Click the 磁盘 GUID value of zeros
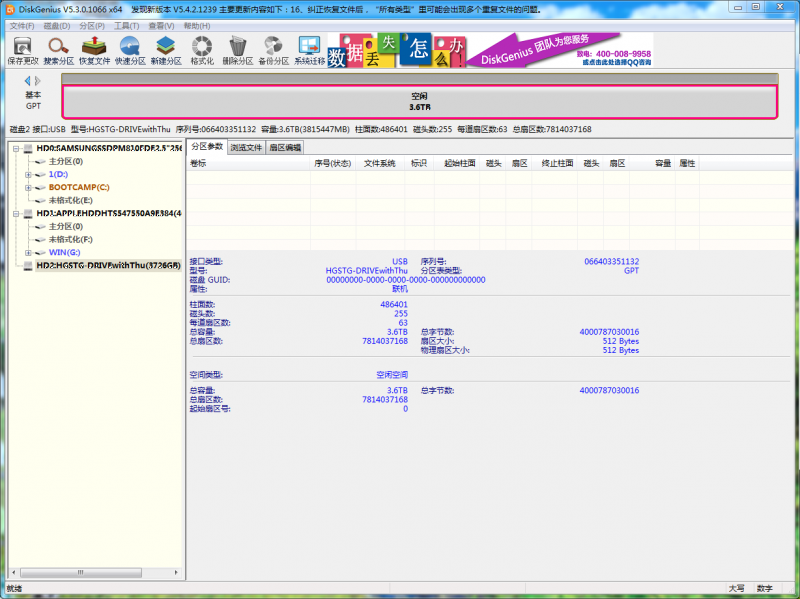The height and width of the screenshot is (599, 800). [406, 280]
